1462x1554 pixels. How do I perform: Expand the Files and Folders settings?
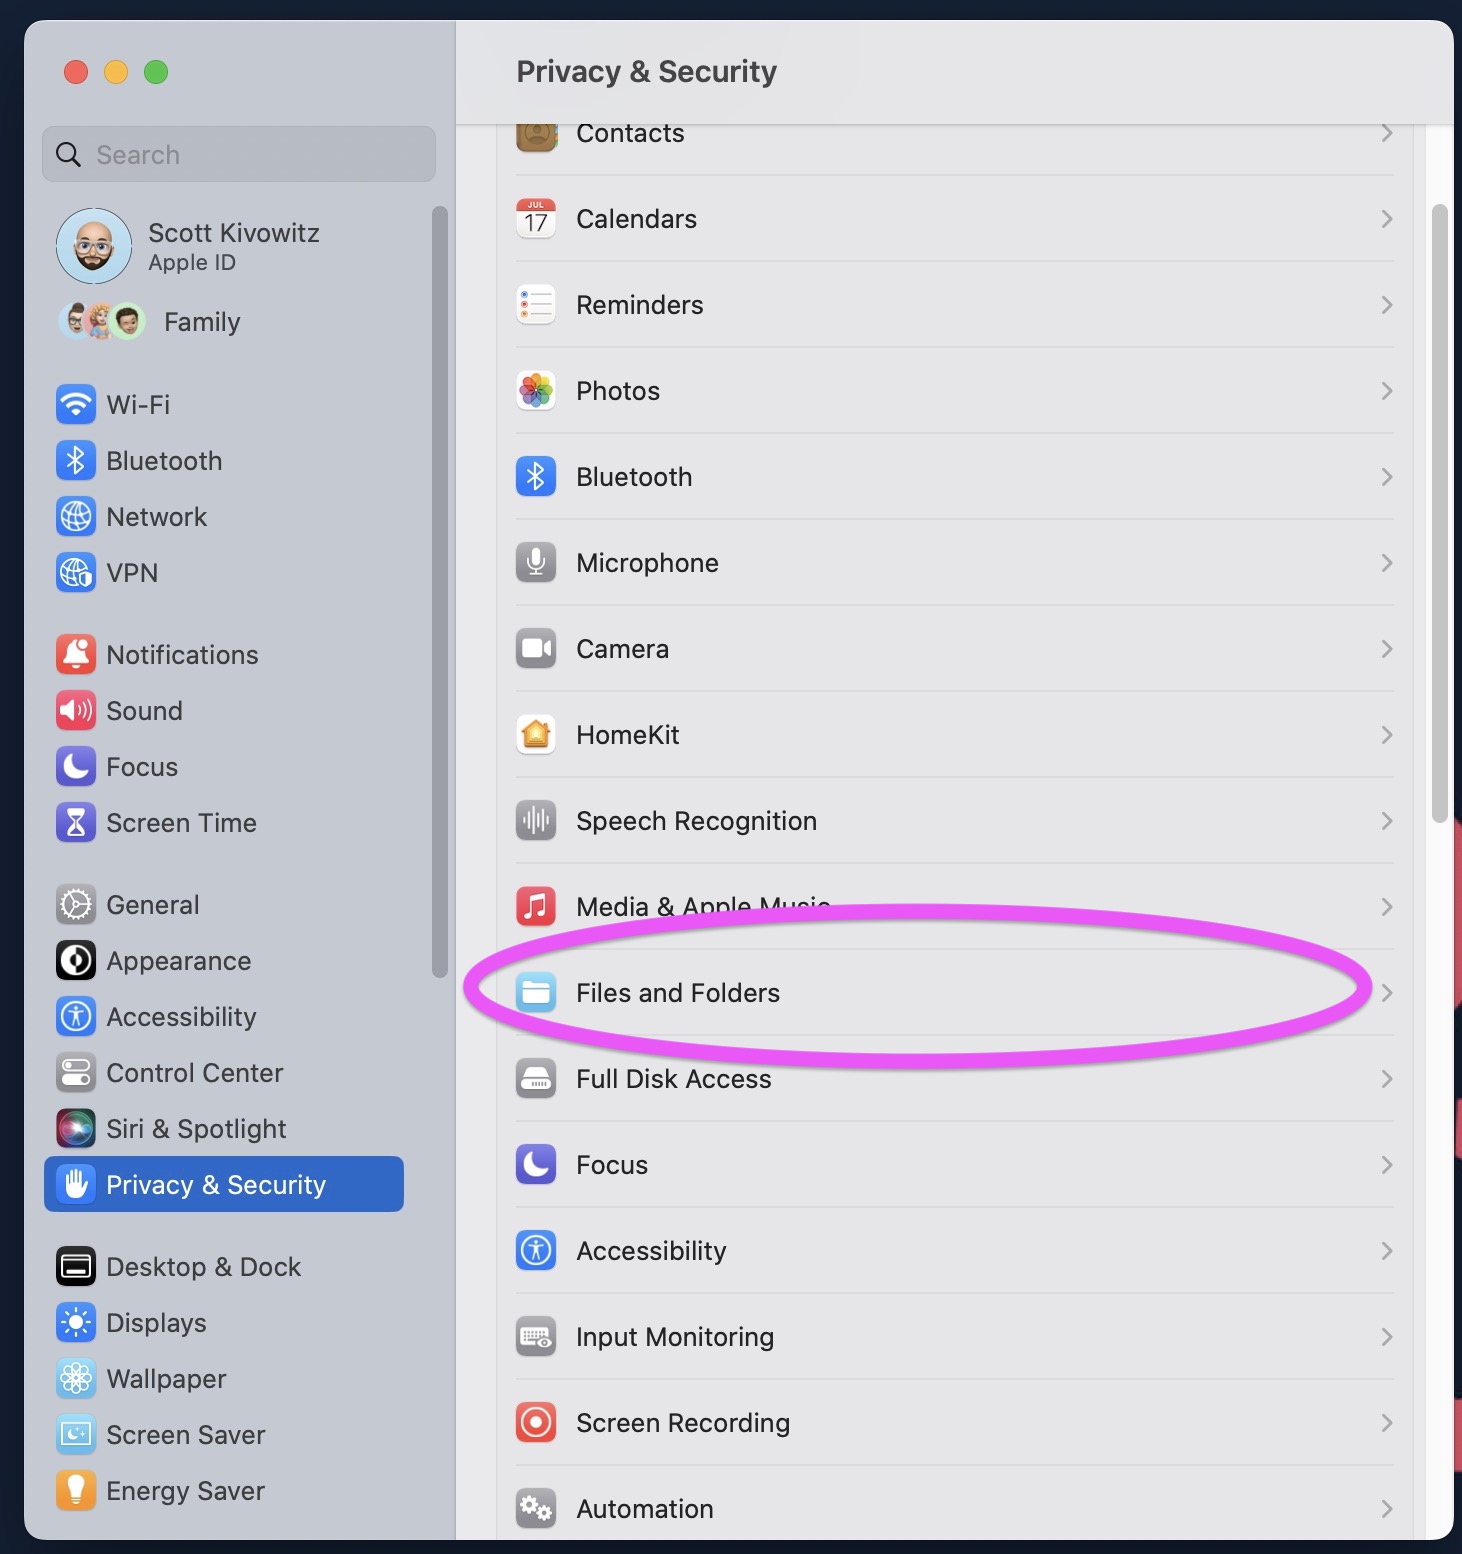pos(1386,992)
